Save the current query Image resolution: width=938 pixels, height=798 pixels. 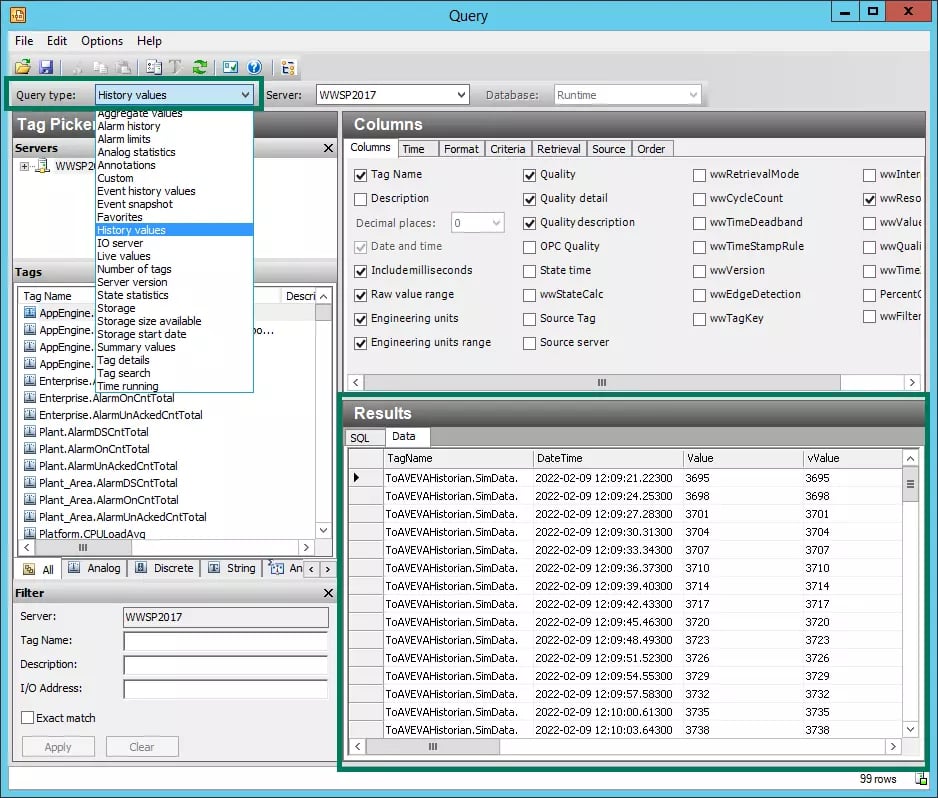click(x=48, y=67)
